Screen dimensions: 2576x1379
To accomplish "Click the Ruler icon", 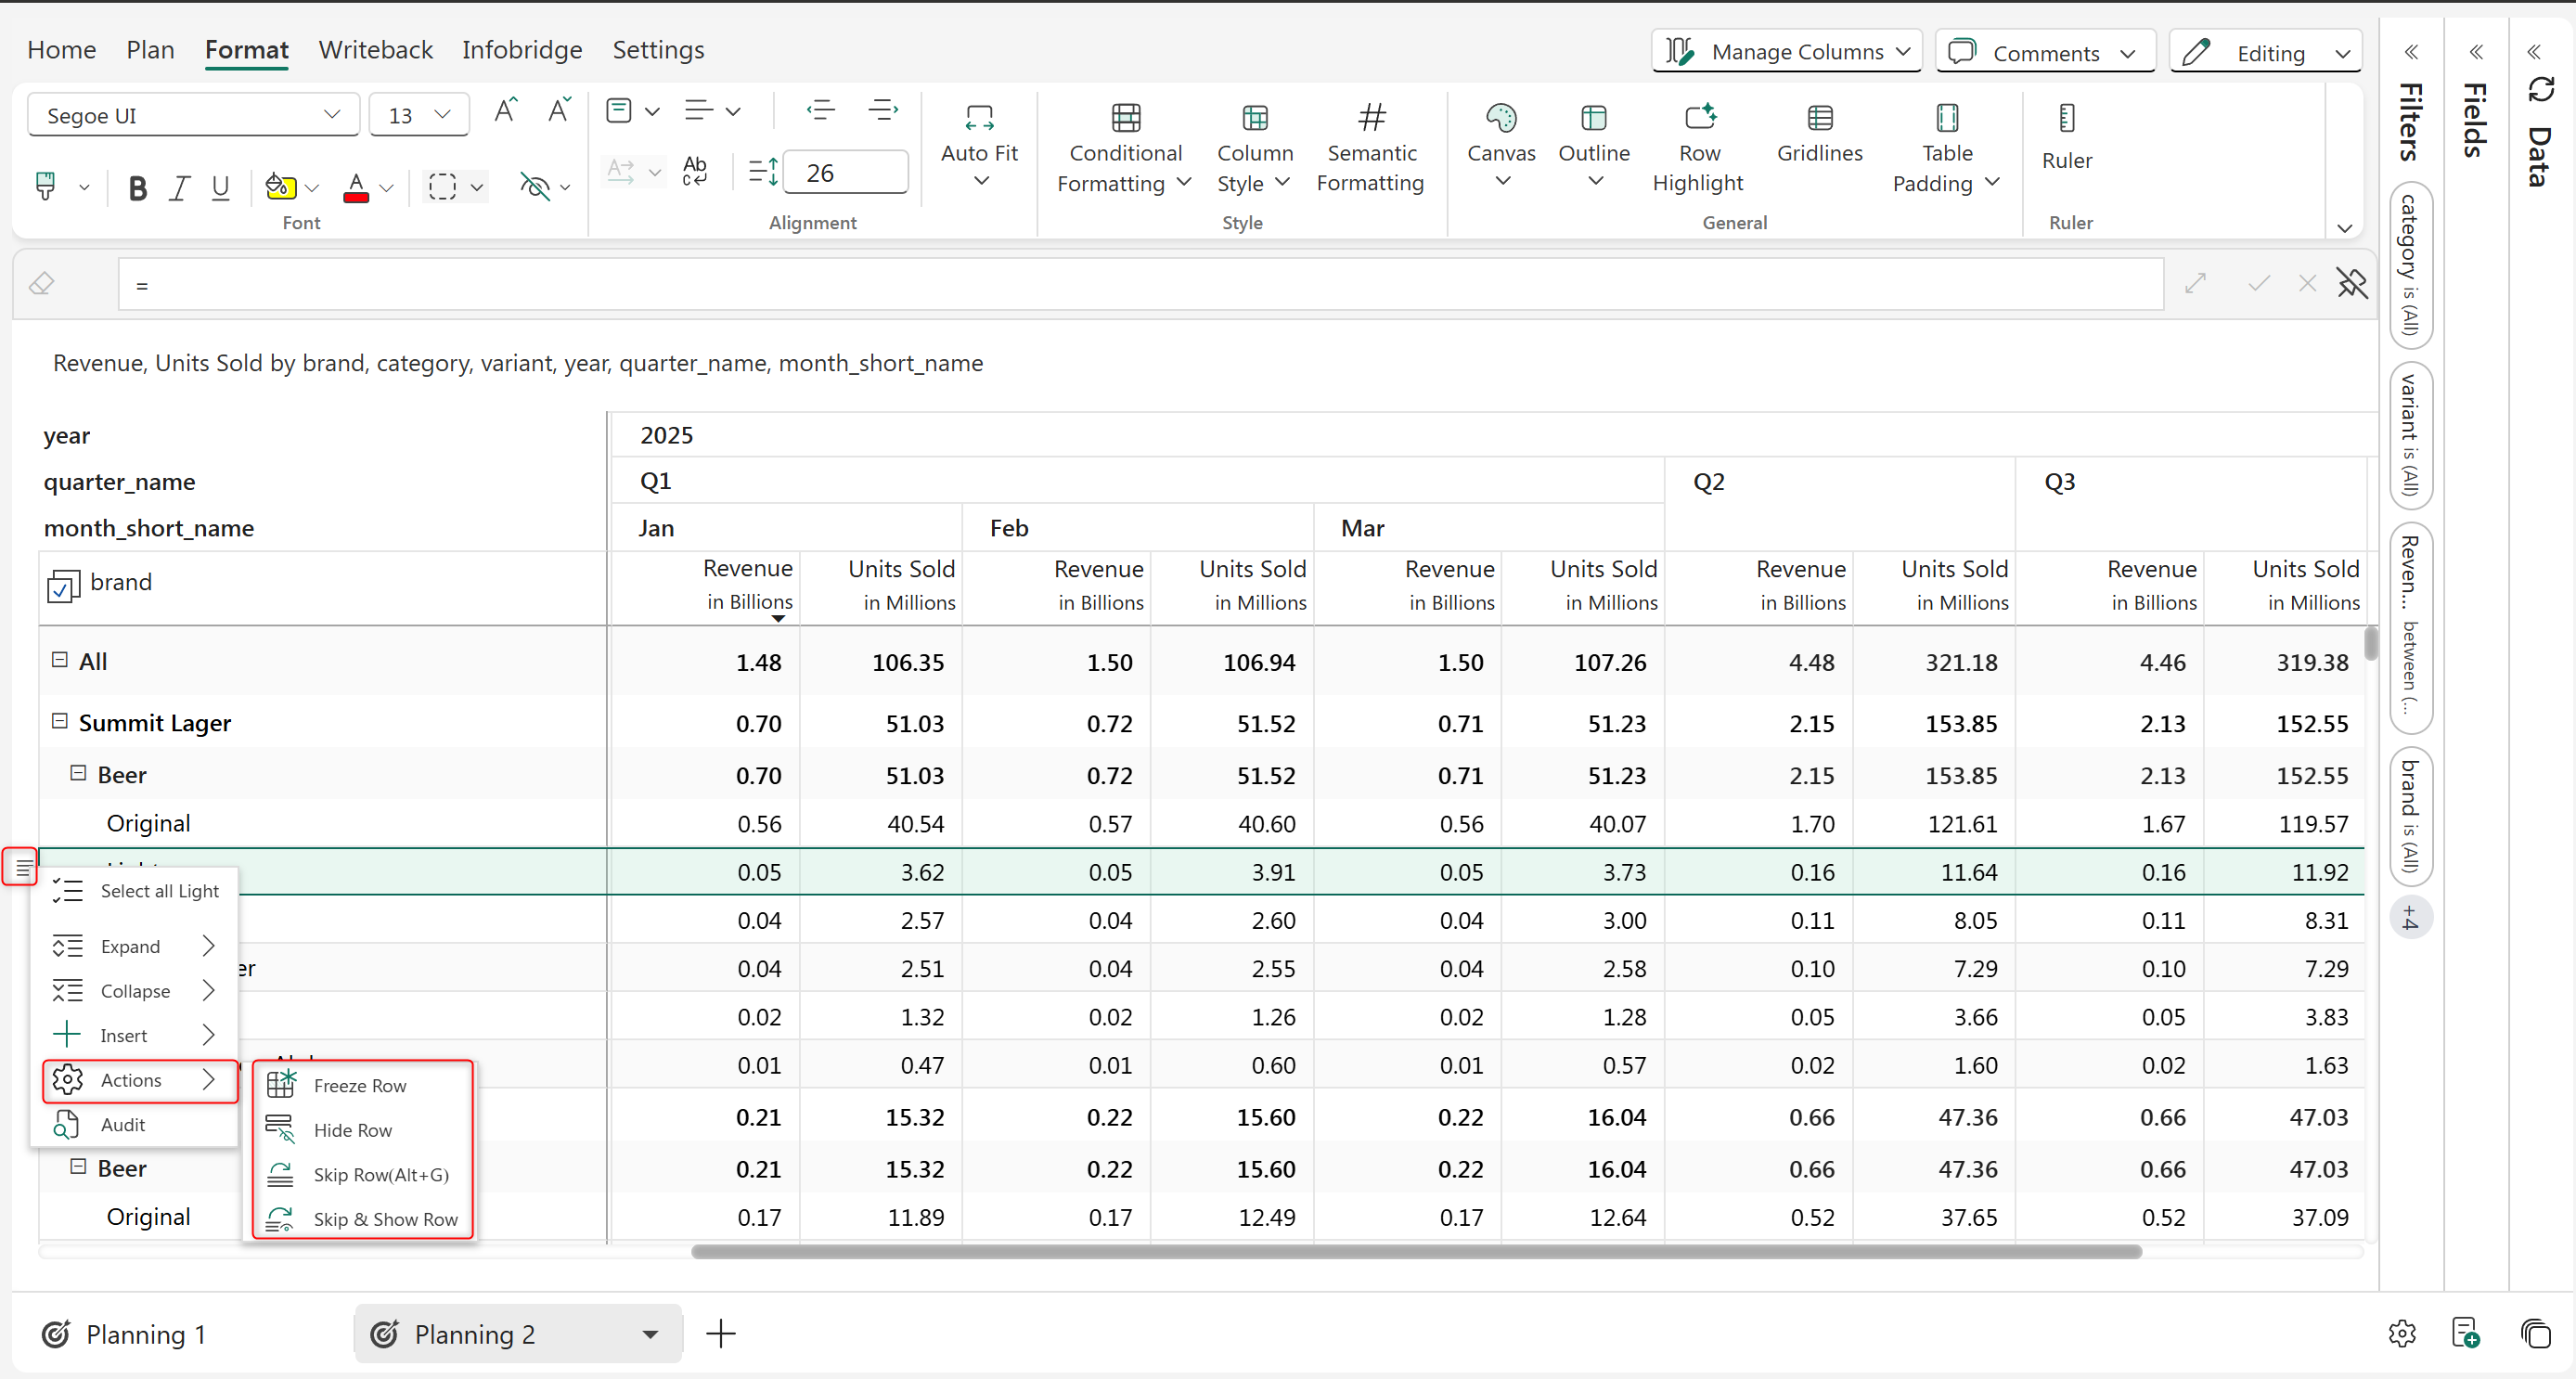I will [x=2066, y=119].
